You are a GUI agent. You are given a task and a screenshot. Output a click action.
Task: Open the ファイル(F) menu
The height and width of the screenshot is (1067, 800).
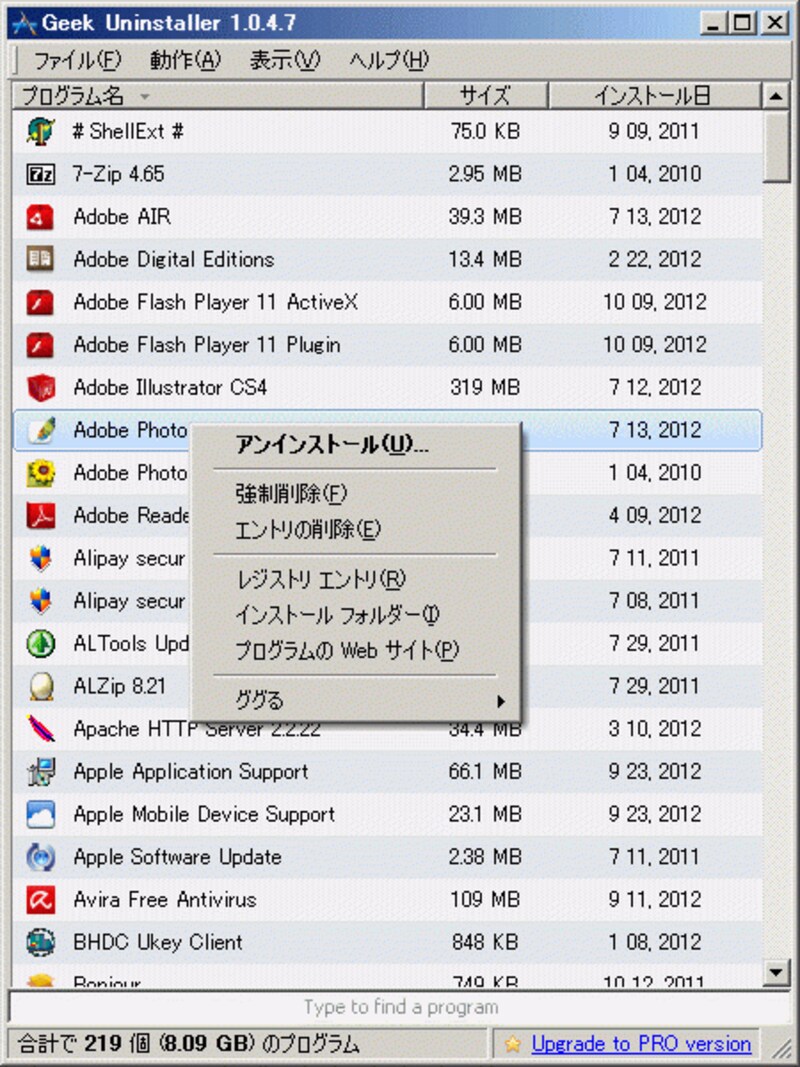coord(76,61)
